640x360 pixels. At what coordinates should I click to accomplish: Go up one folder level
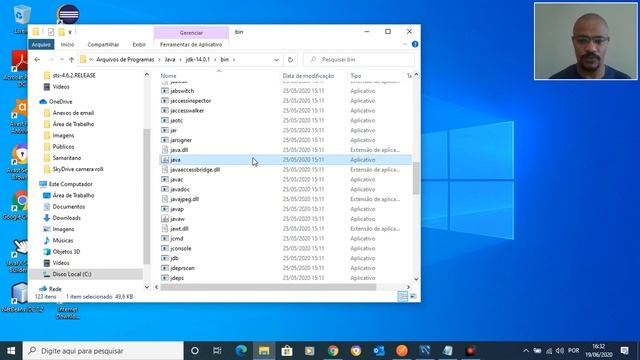click(x=71, y=60)
